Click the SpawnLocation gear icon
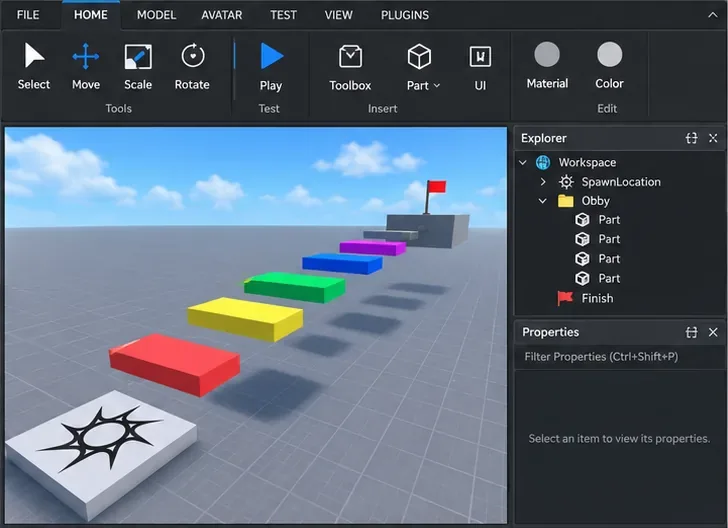 566,182
